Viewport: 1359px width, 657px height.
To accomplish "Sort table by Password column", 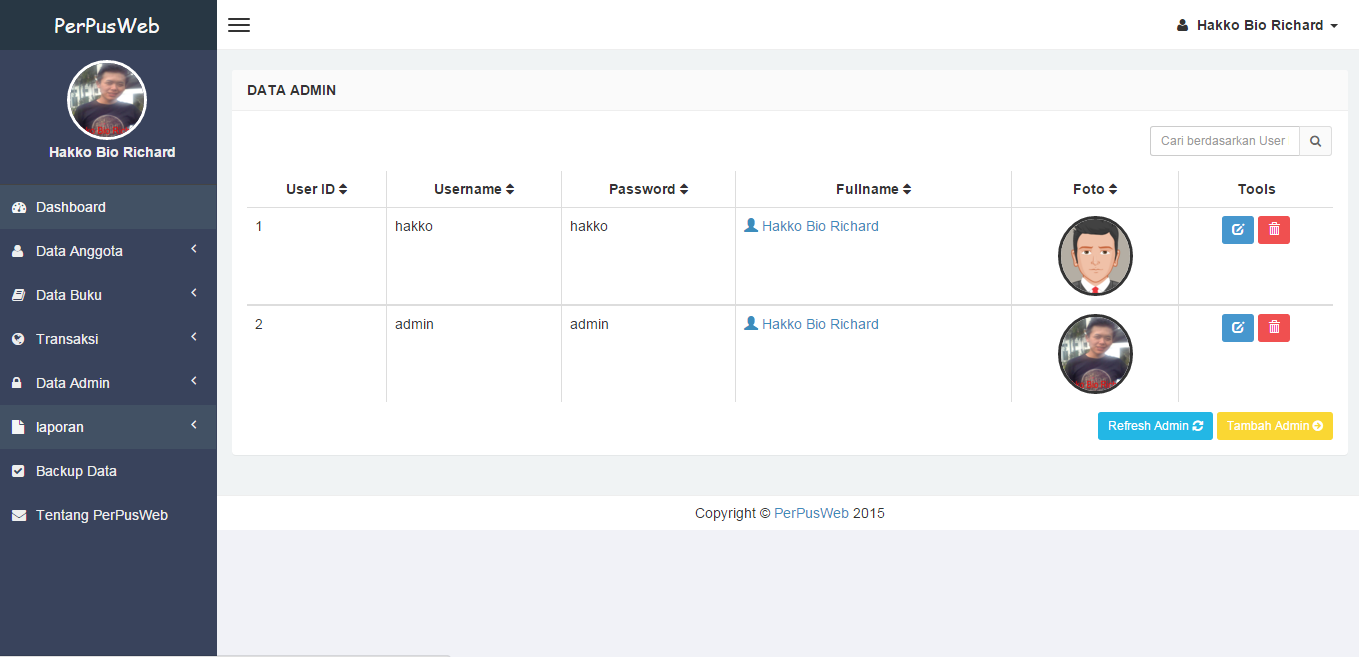I will 648,189.
